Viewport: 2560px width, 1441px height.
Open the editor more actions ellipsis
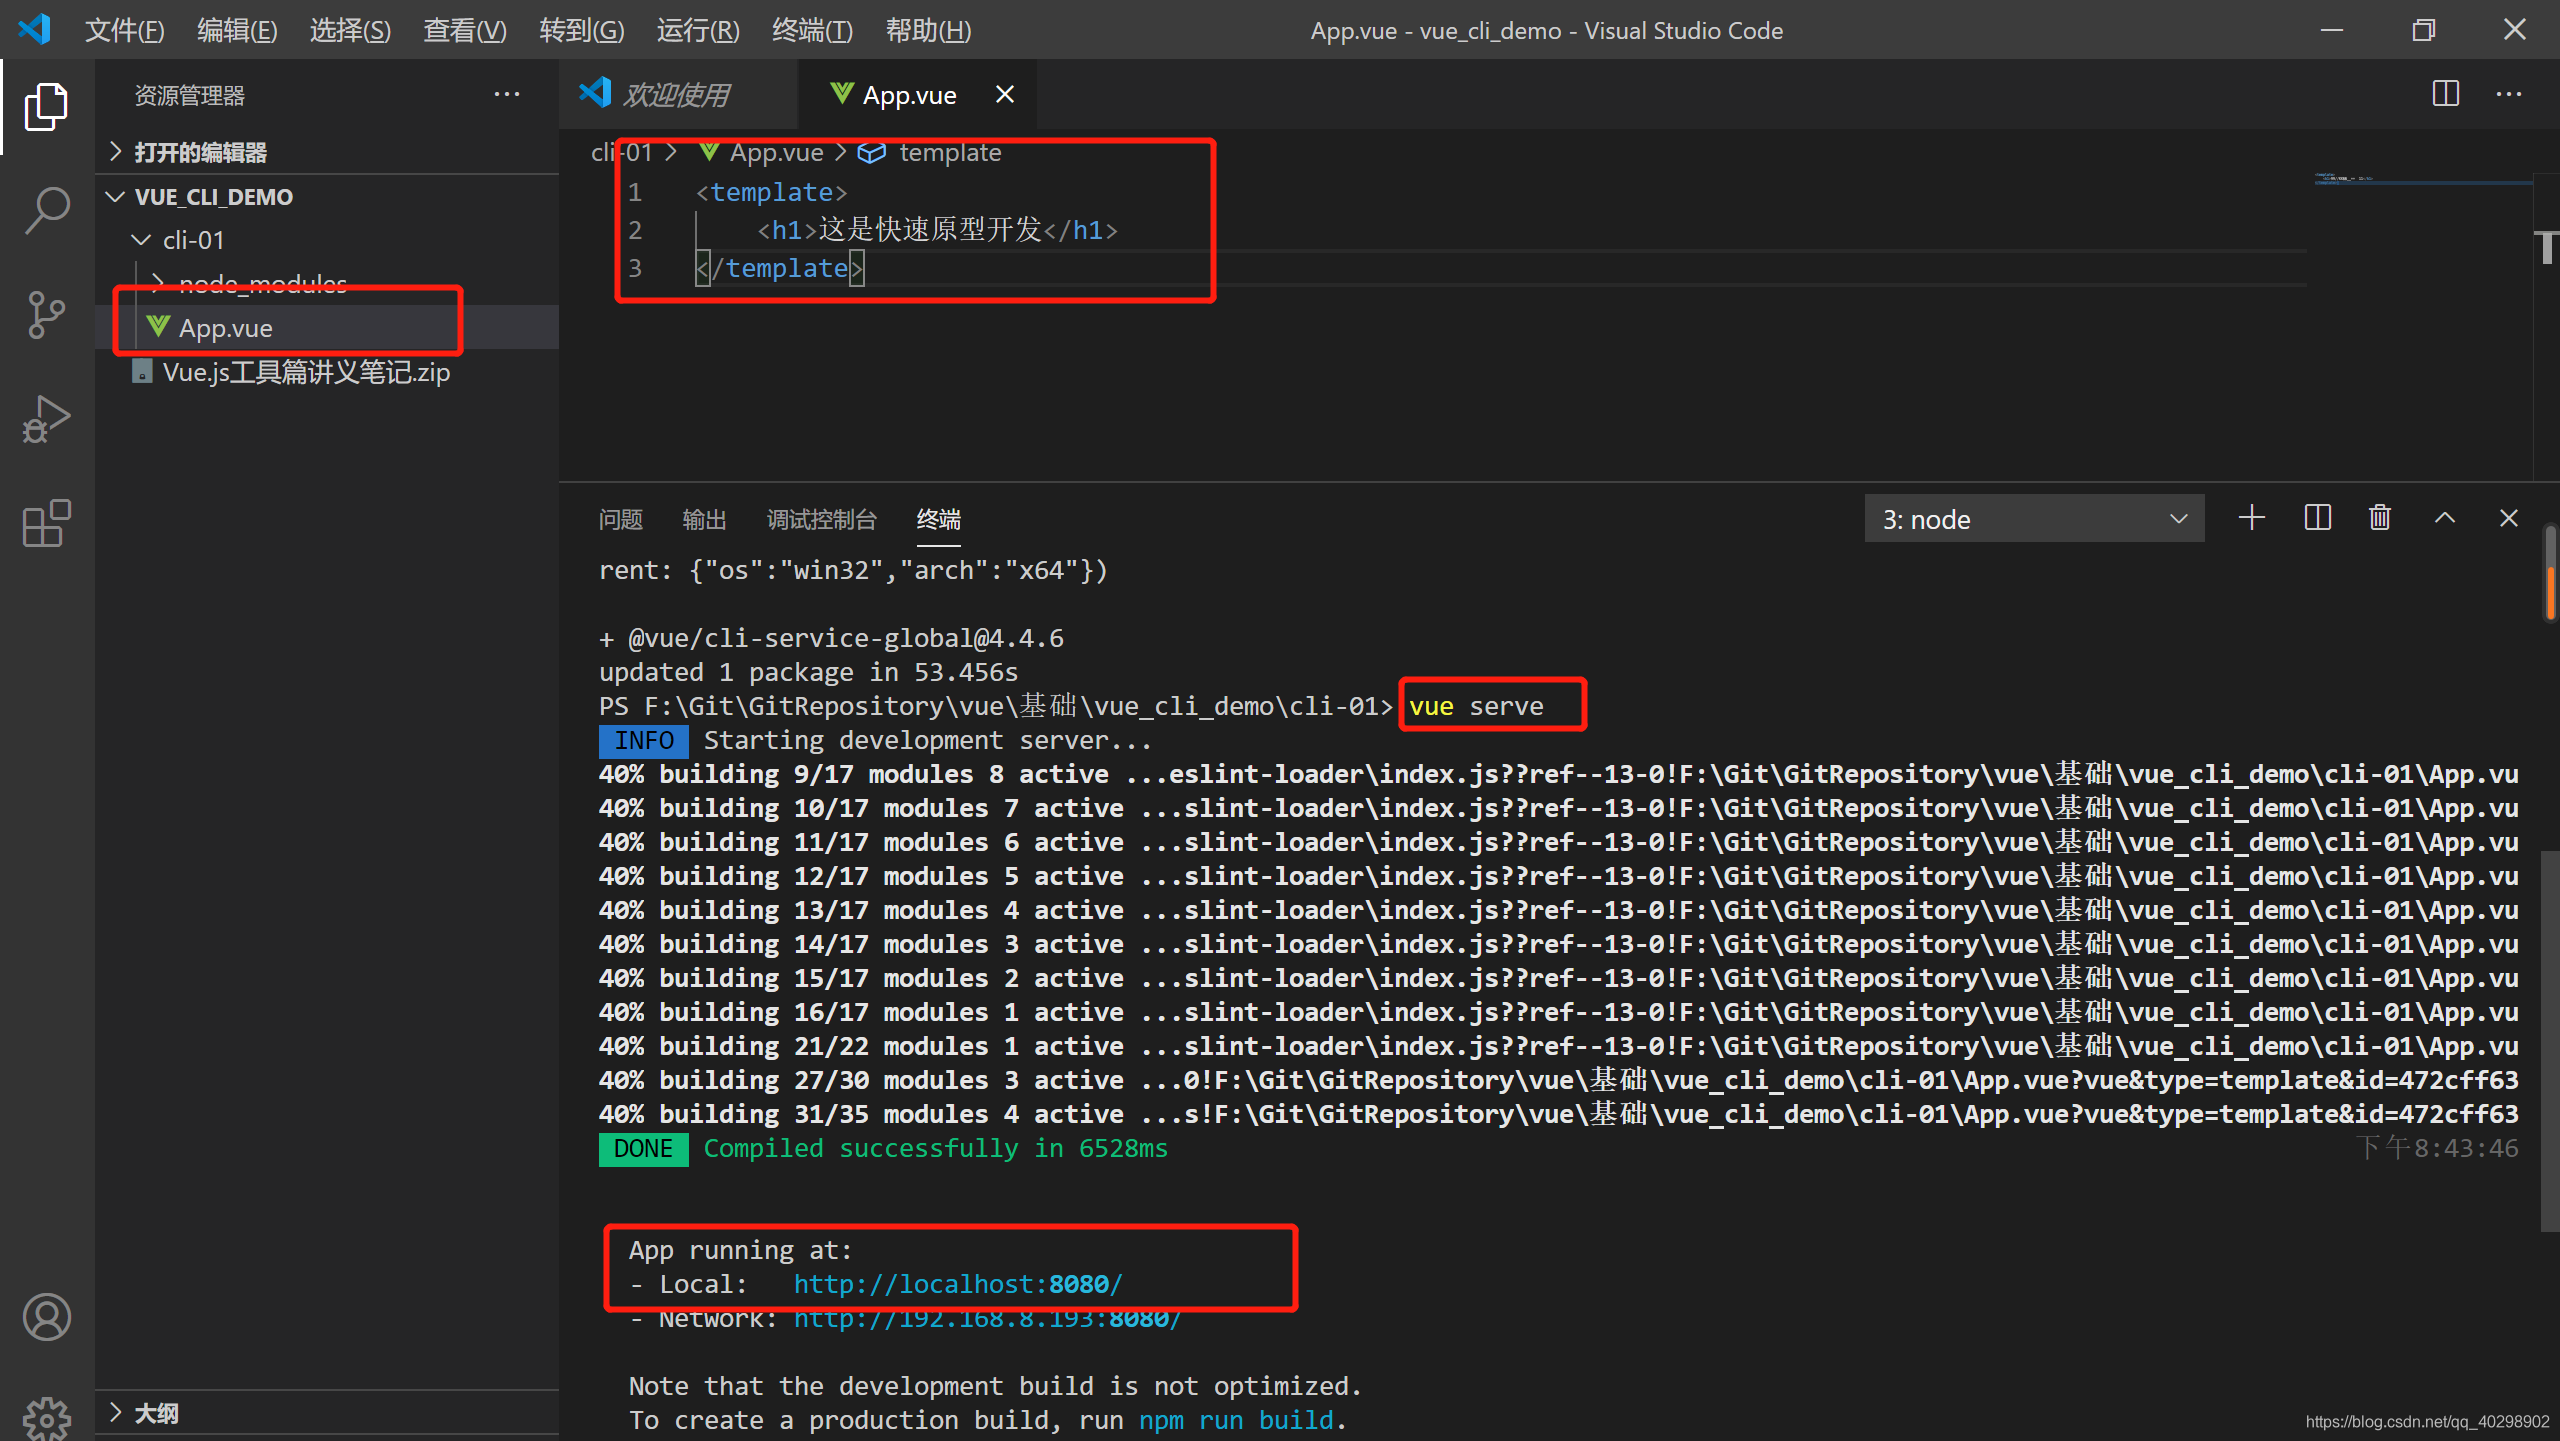pyautogui.click(x=2509, y=94)
